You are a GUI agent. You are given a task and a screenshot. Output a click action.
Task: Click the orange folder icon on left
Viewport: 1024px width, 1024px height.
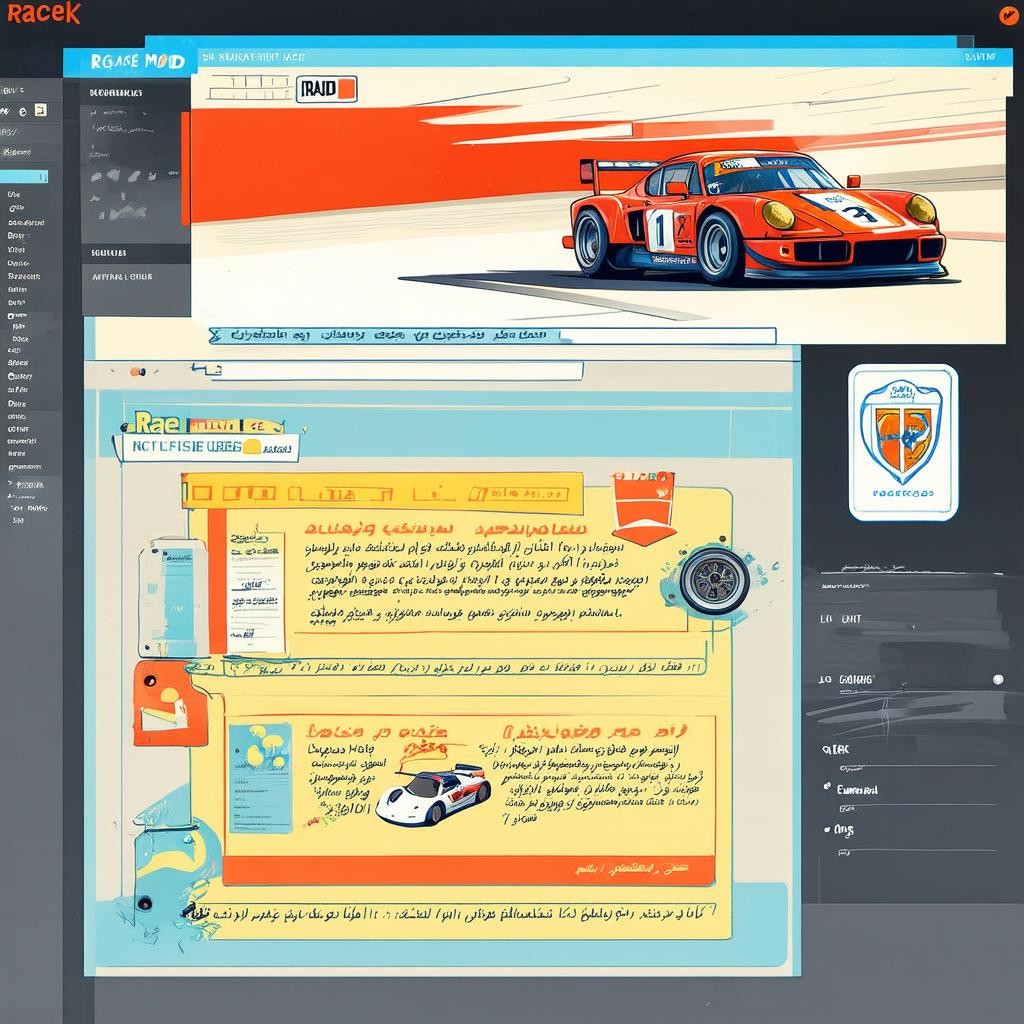click(x=170, y=703)
